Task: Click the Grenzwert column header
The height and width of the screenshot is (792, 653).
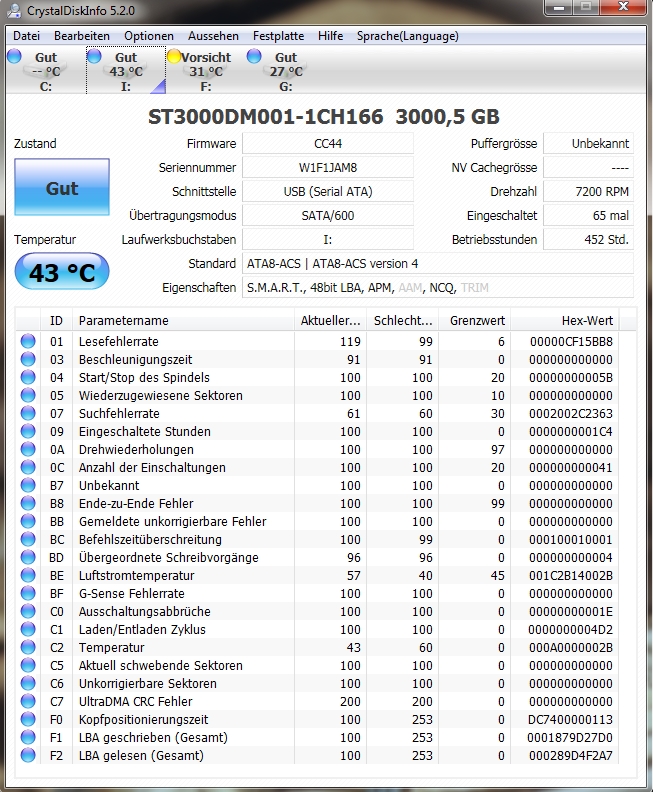Action: click(475, 320)
